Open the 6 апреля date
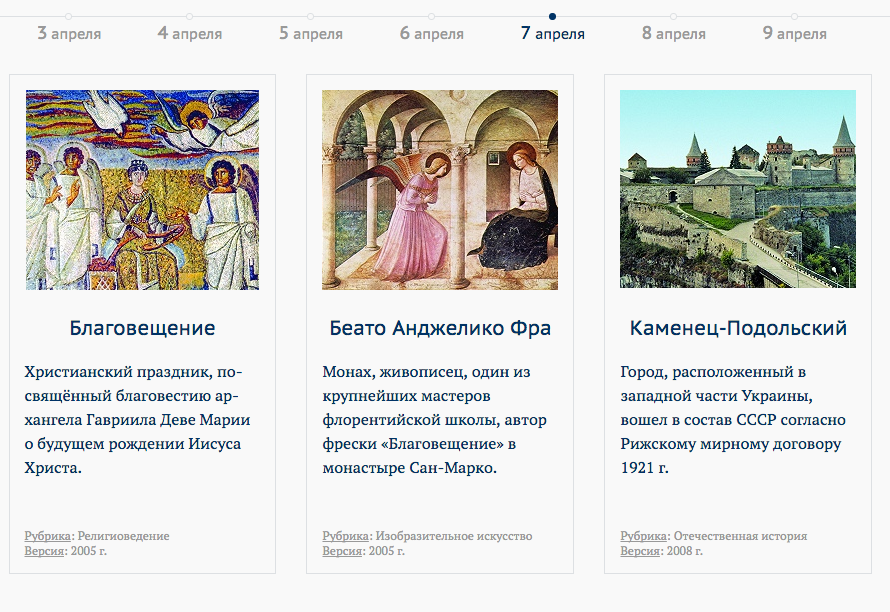890x612 pixels. tap(432, 34)
